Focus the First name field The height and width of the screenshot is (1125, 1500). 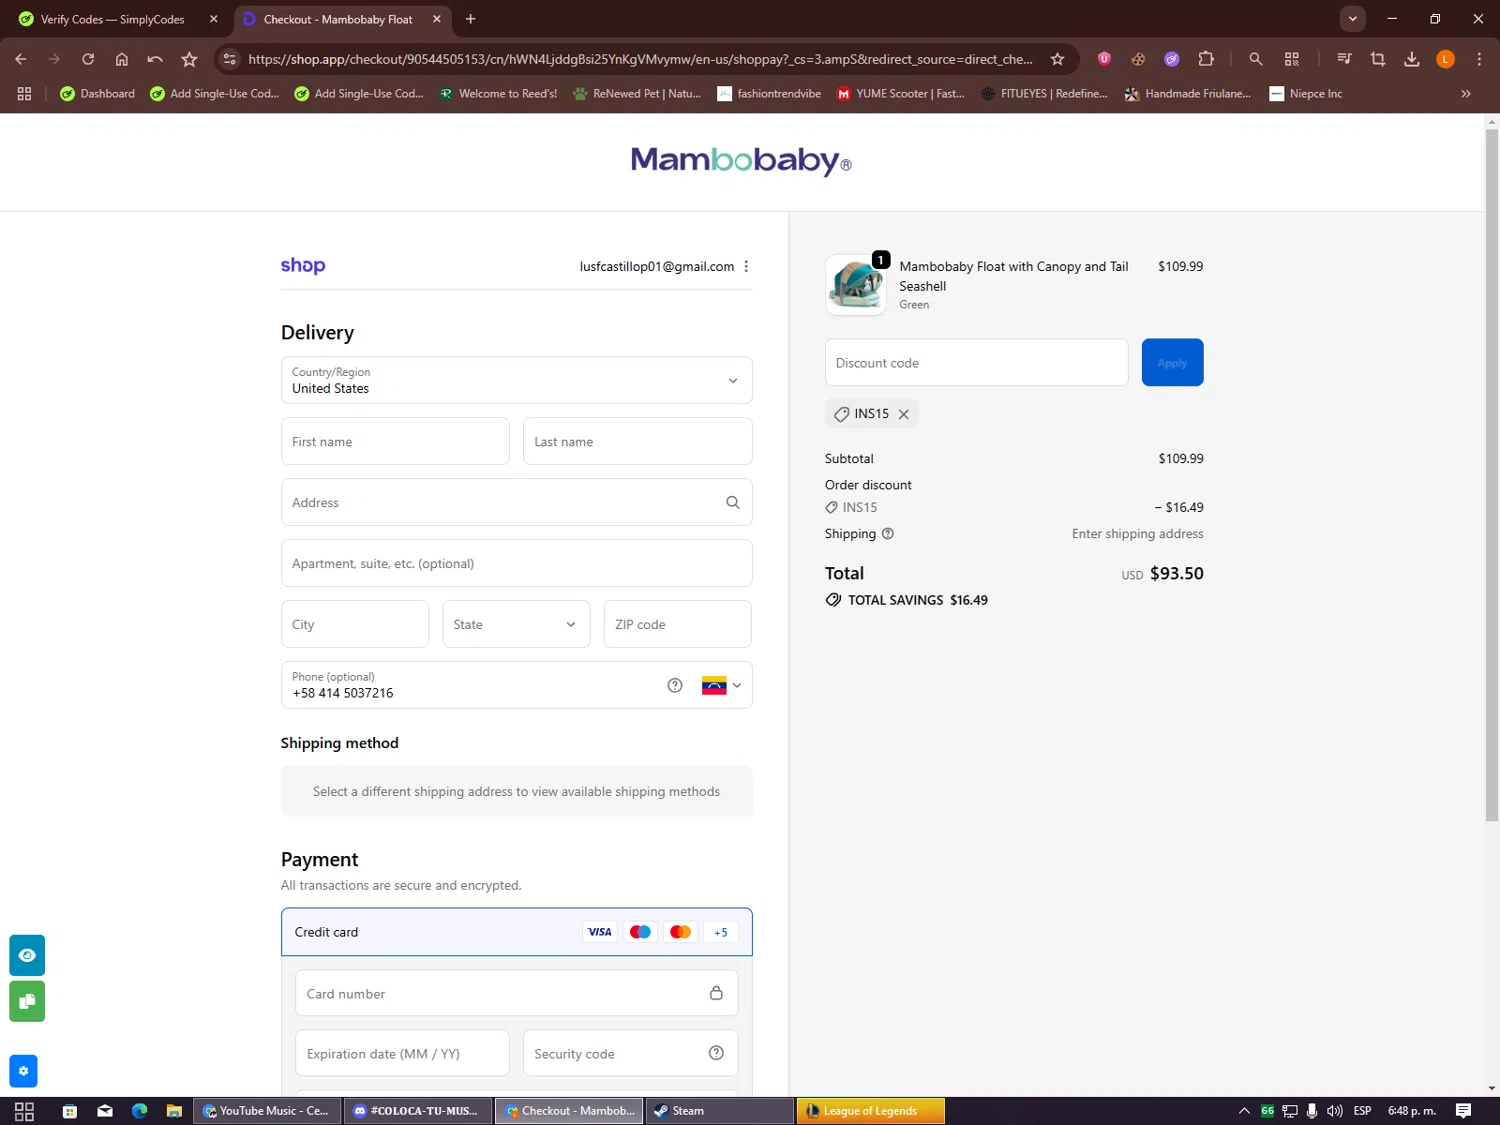pos(395,442)
